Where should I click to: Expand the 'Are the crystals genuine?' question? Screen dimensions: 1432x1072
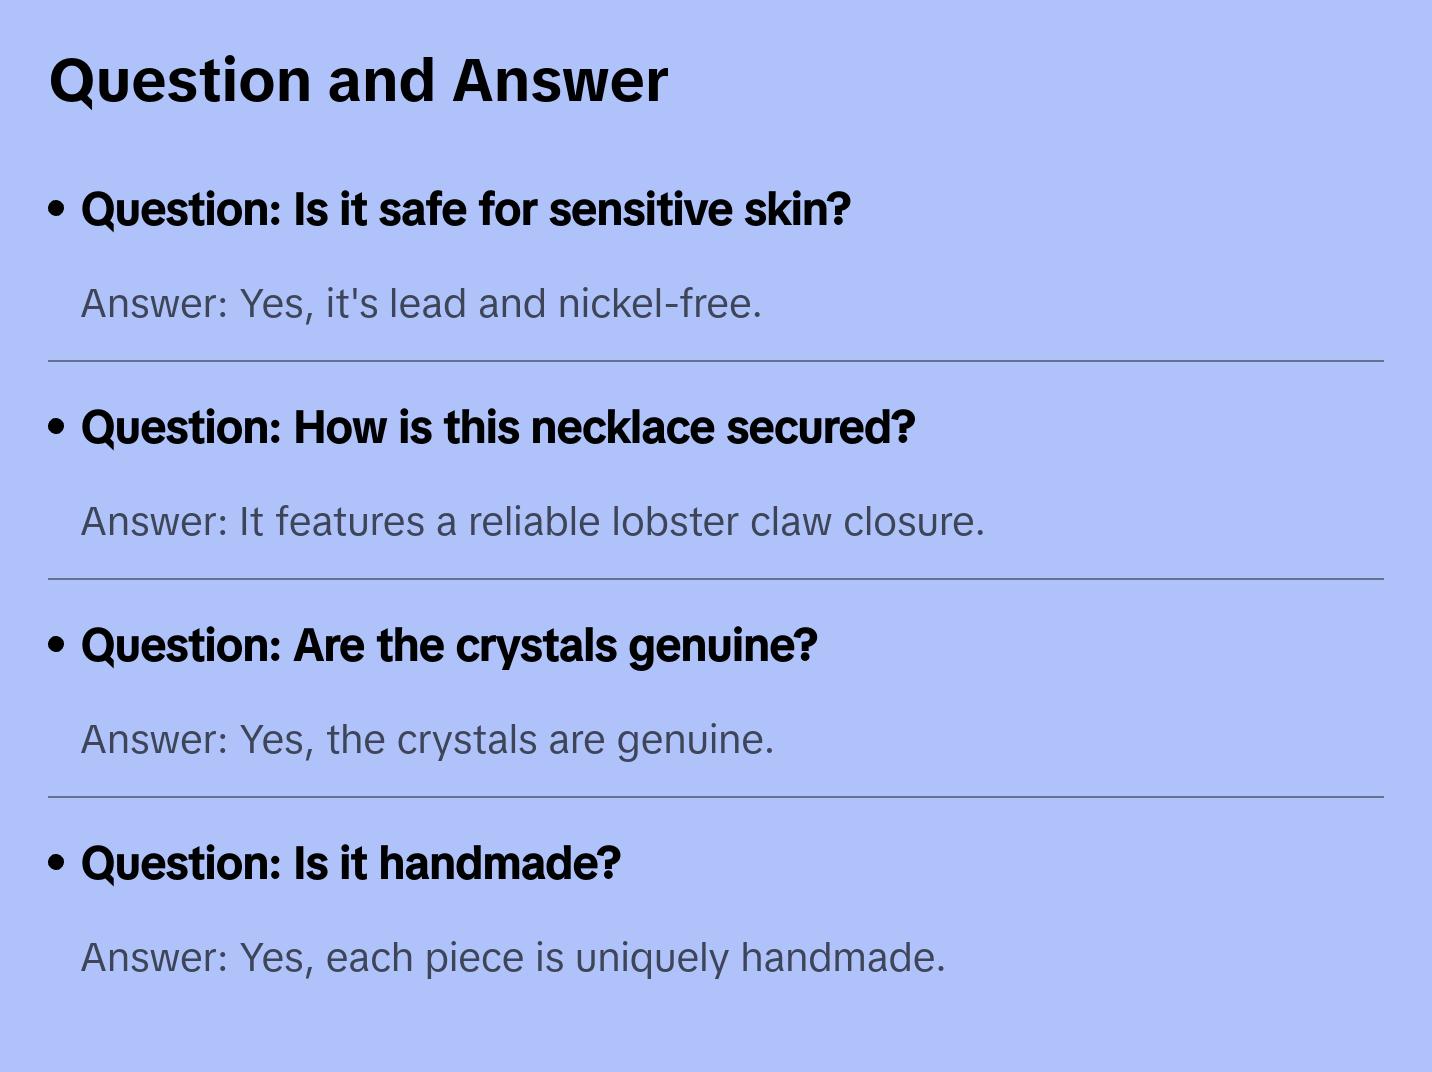[449, 645]
